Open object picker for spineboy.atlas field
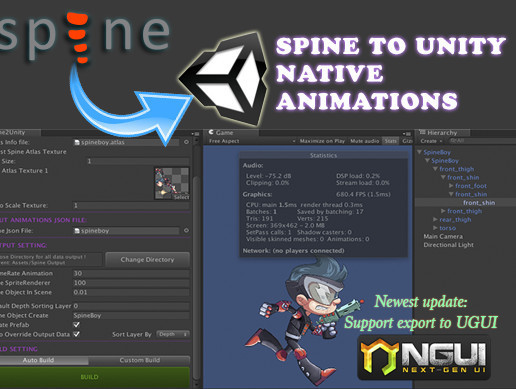This screenshot has height=389, width=516. [x=186, y=142]
